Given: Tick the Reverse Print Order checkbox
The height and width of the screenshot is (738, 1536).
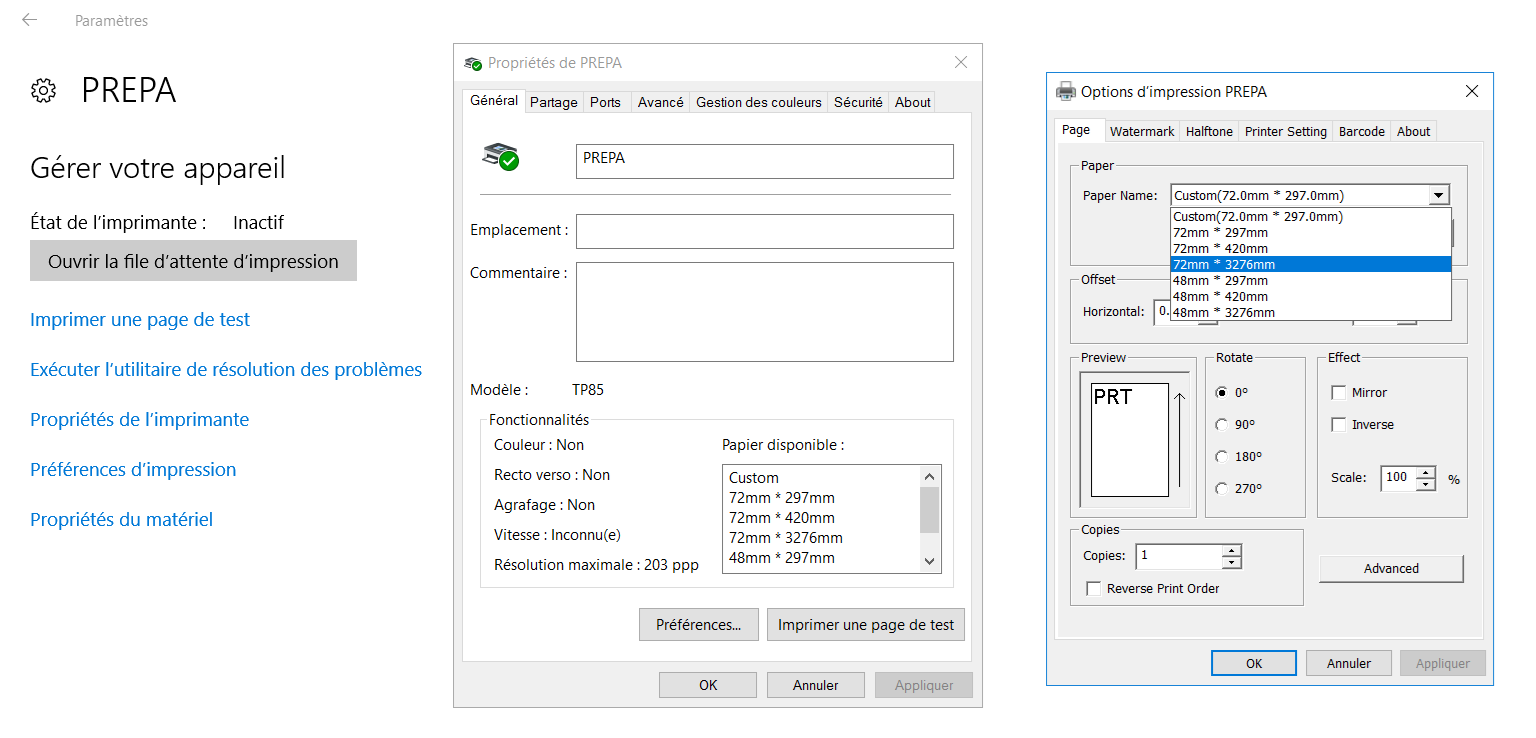Looking at the screenshot, I should pyautogui.click(x=1094, y=589).
